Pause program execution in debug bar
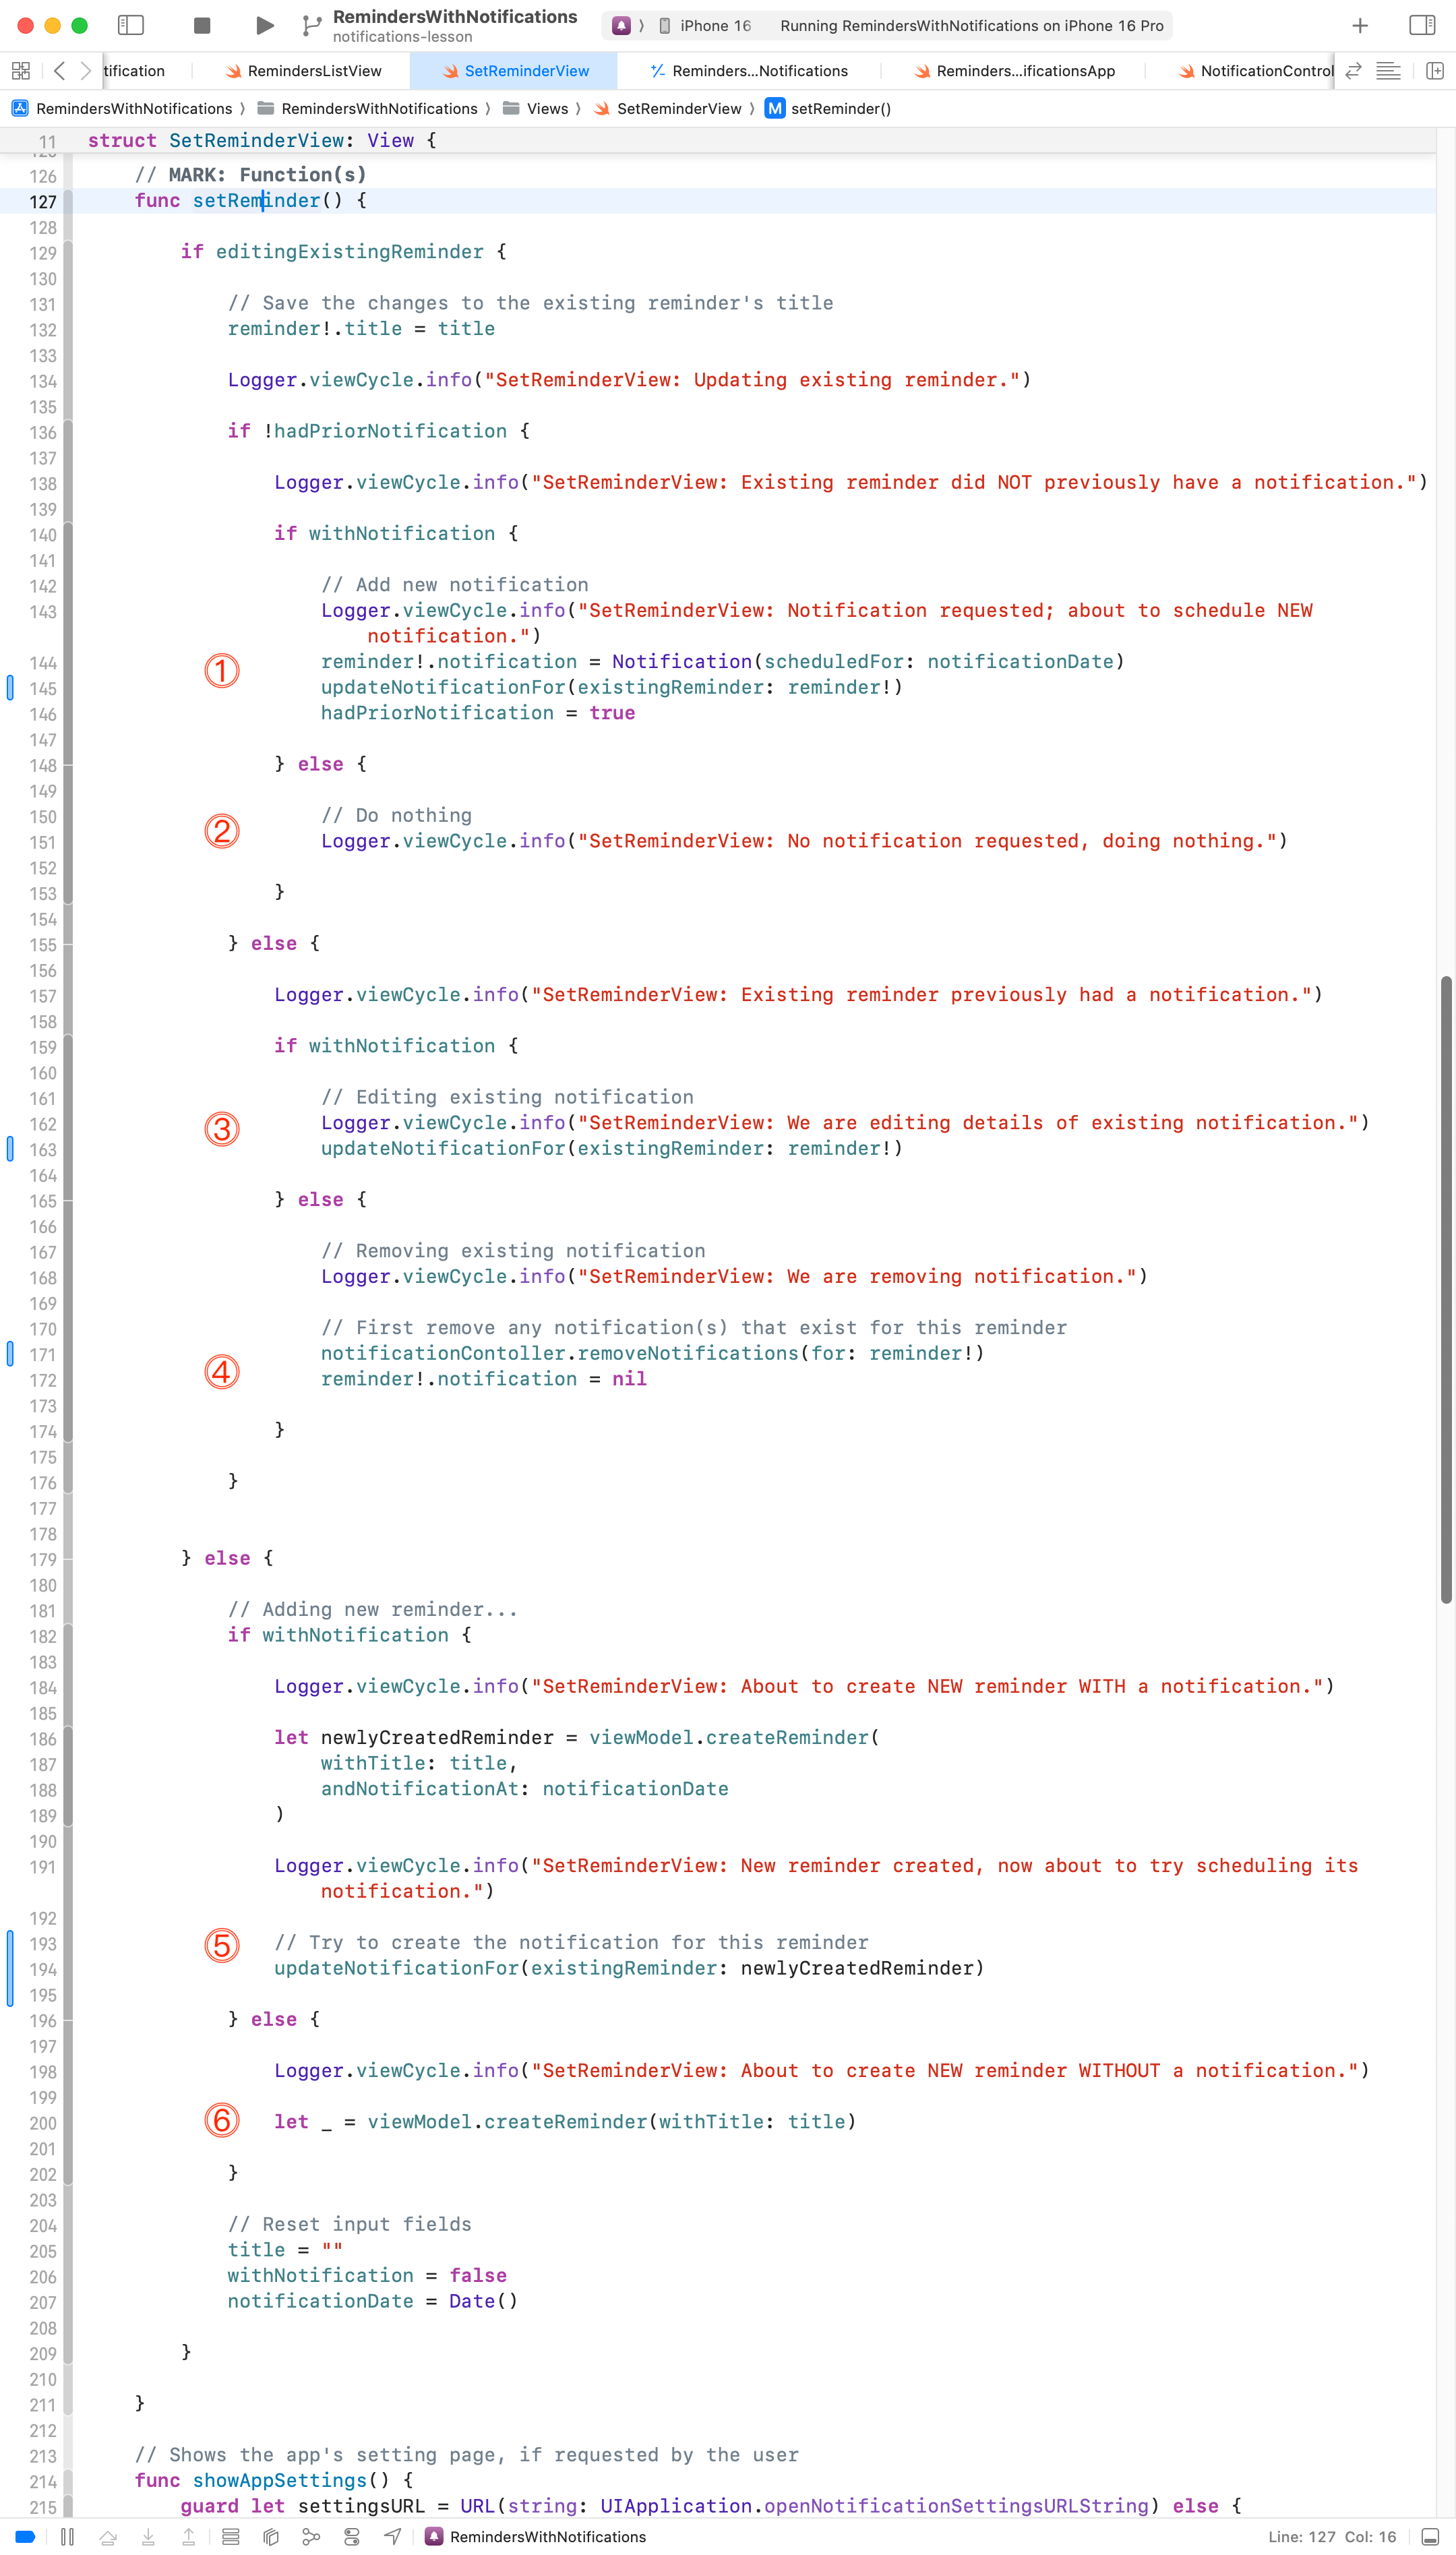The width and height of the screenshot is (1456, 2555). pyautogui.click(x=67, y=2536)
